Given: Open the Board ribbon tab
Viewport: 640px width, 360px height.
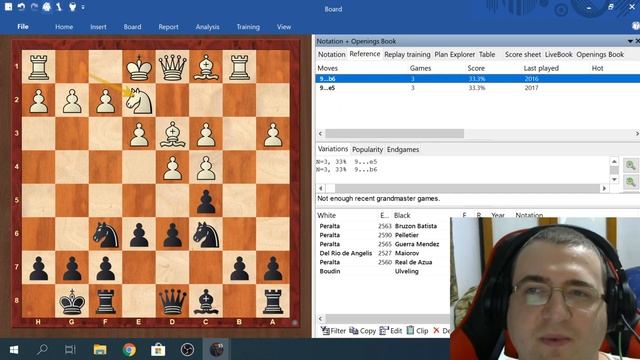Looking at the screenshot, I should 132,27.
